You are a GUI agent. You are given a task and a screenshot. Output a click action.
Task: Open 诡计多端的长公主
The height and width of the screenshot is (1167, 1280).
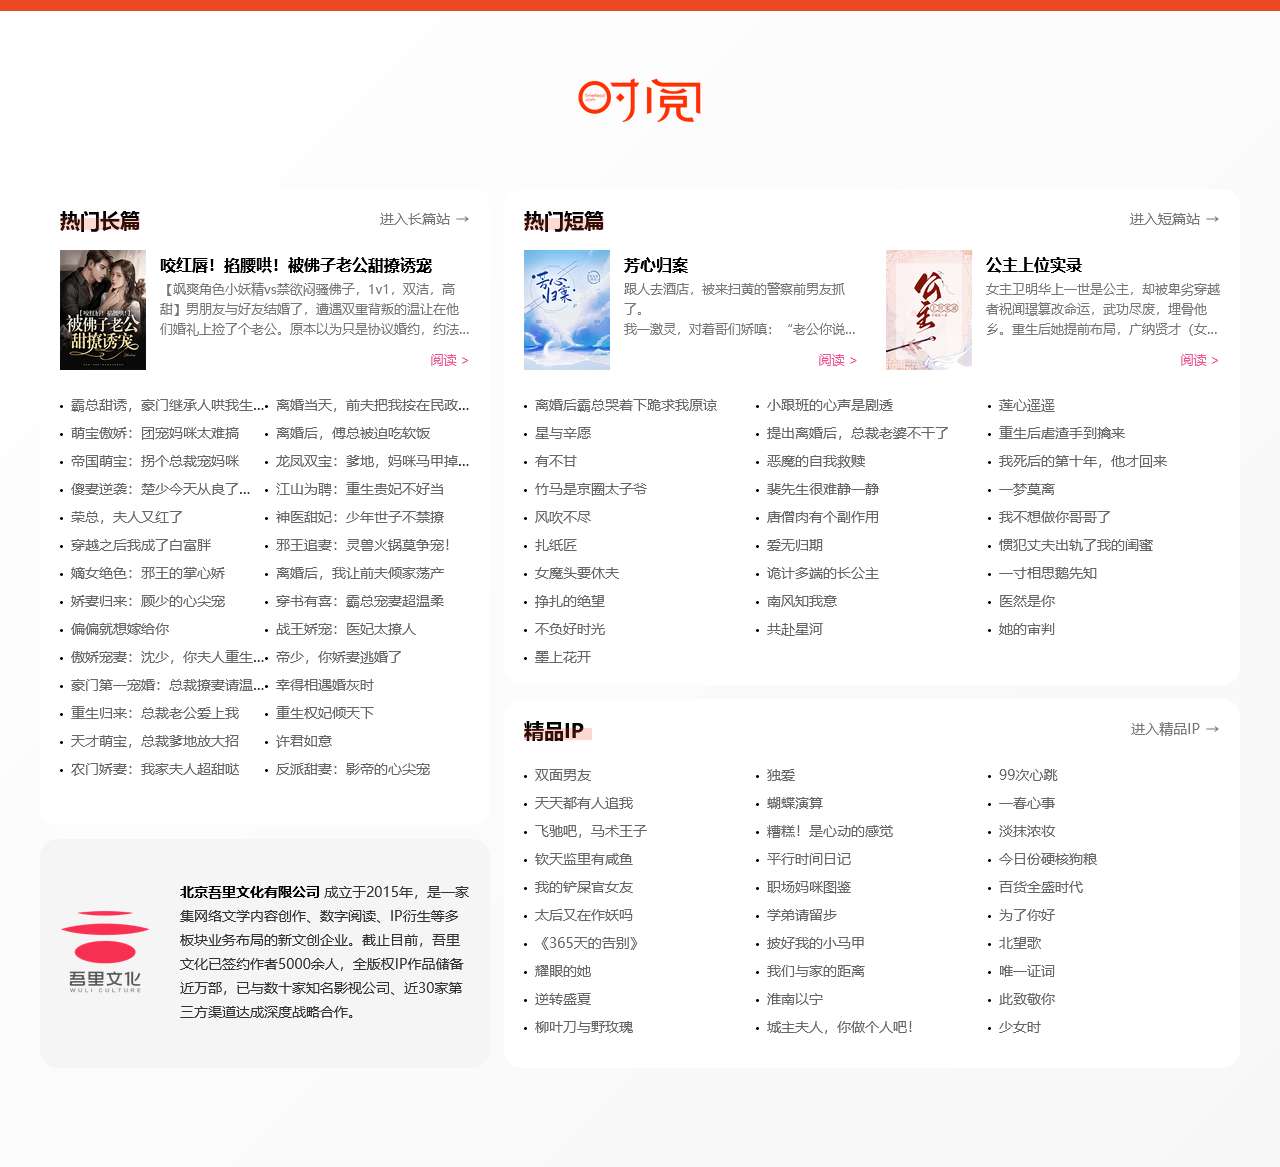(x=823, y=573)
